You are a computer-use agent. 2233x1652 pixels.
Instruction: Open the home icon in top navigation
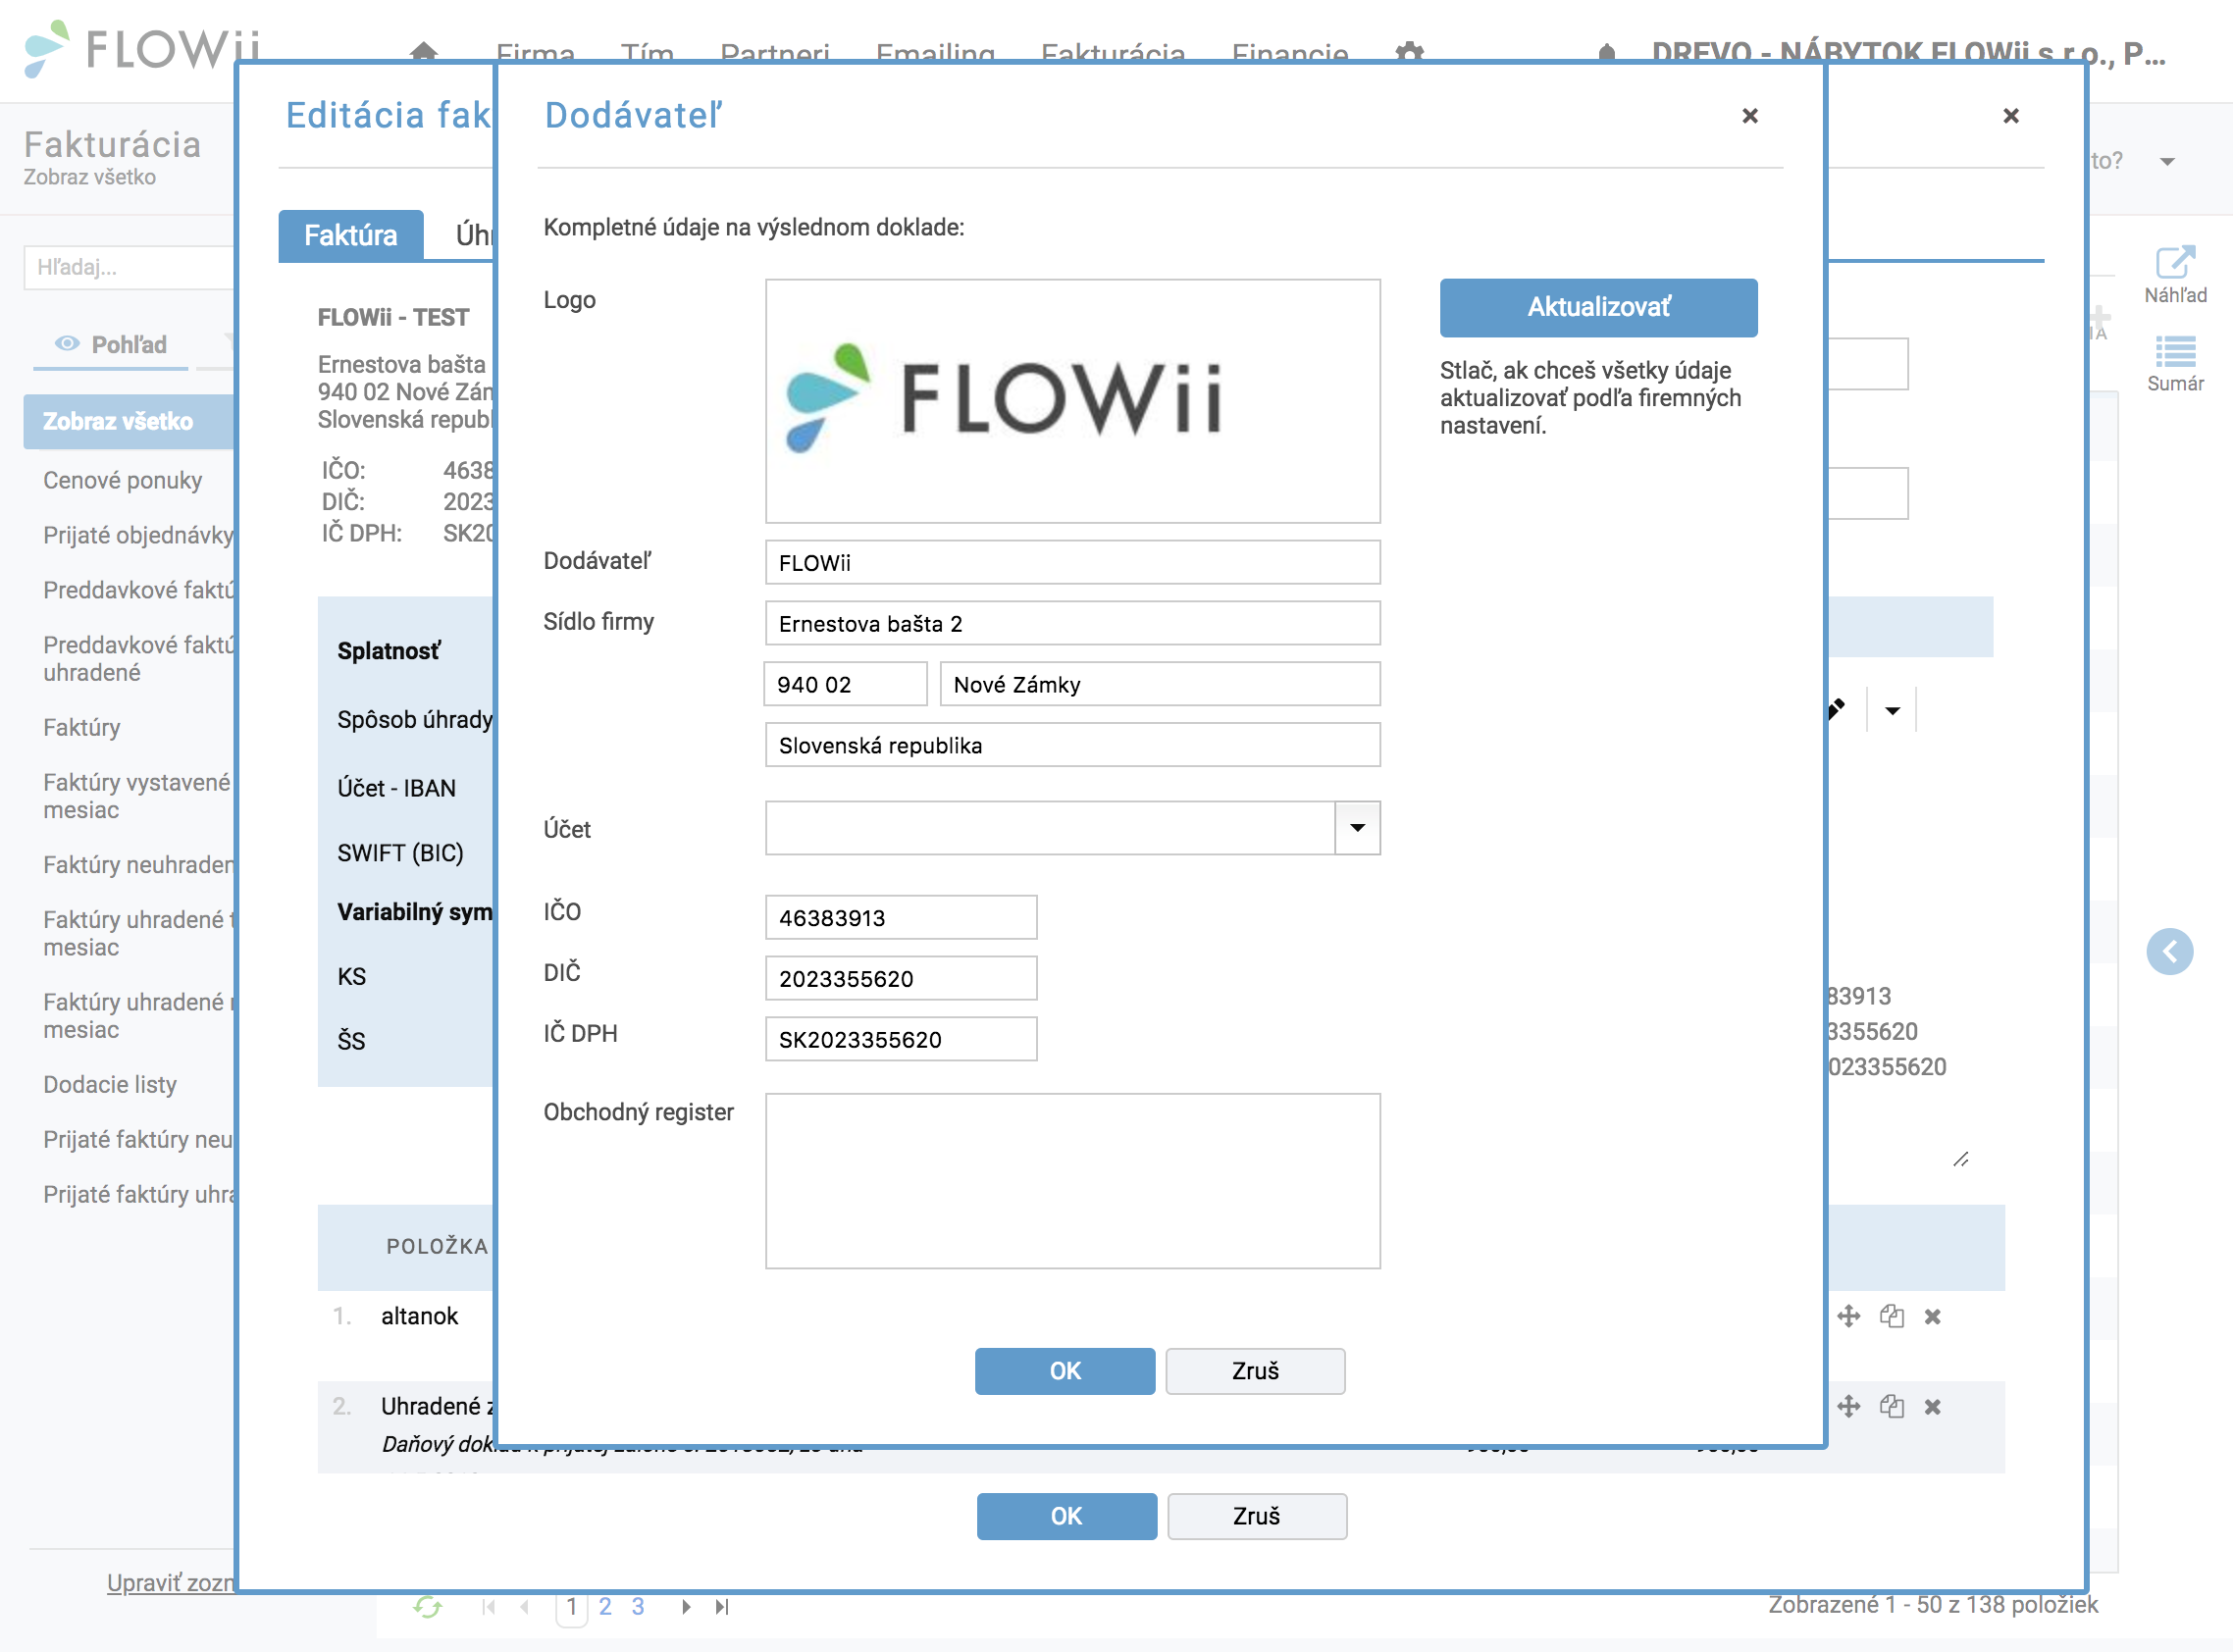[424, 52]
